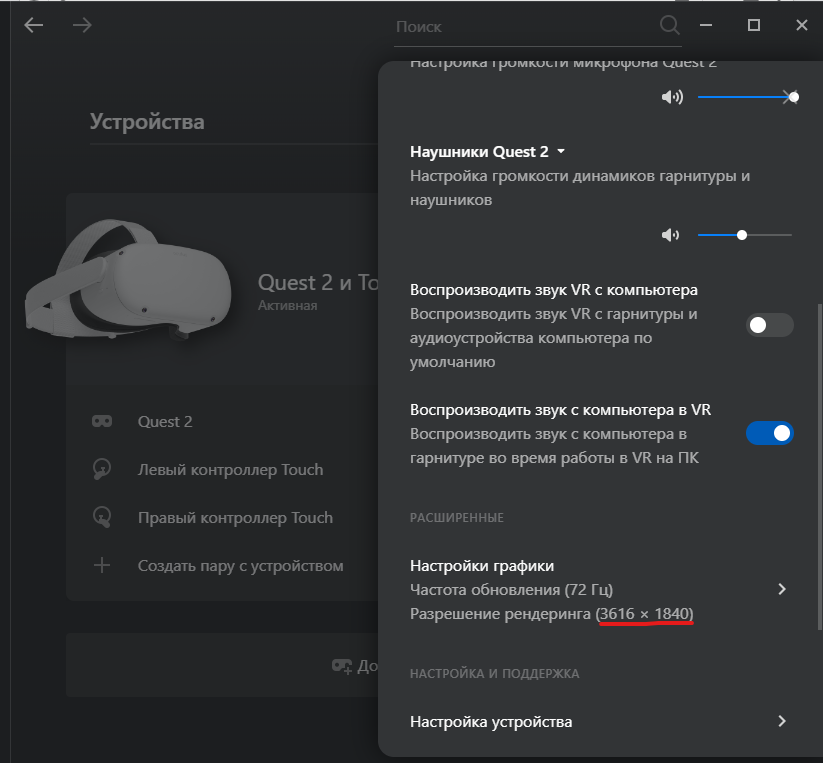Select Правый контроллер Touch entry
Screen dimensions: 823x763
coord(235,518)
